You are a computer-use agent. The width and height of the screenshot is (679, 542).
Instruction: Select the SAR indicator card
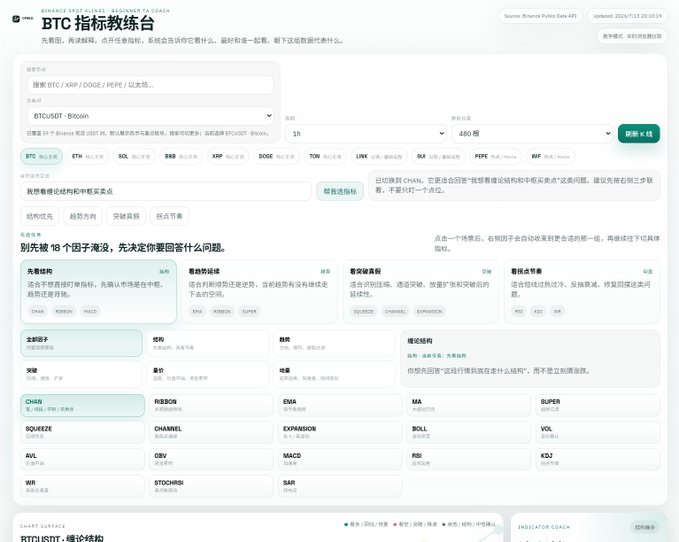340,486
